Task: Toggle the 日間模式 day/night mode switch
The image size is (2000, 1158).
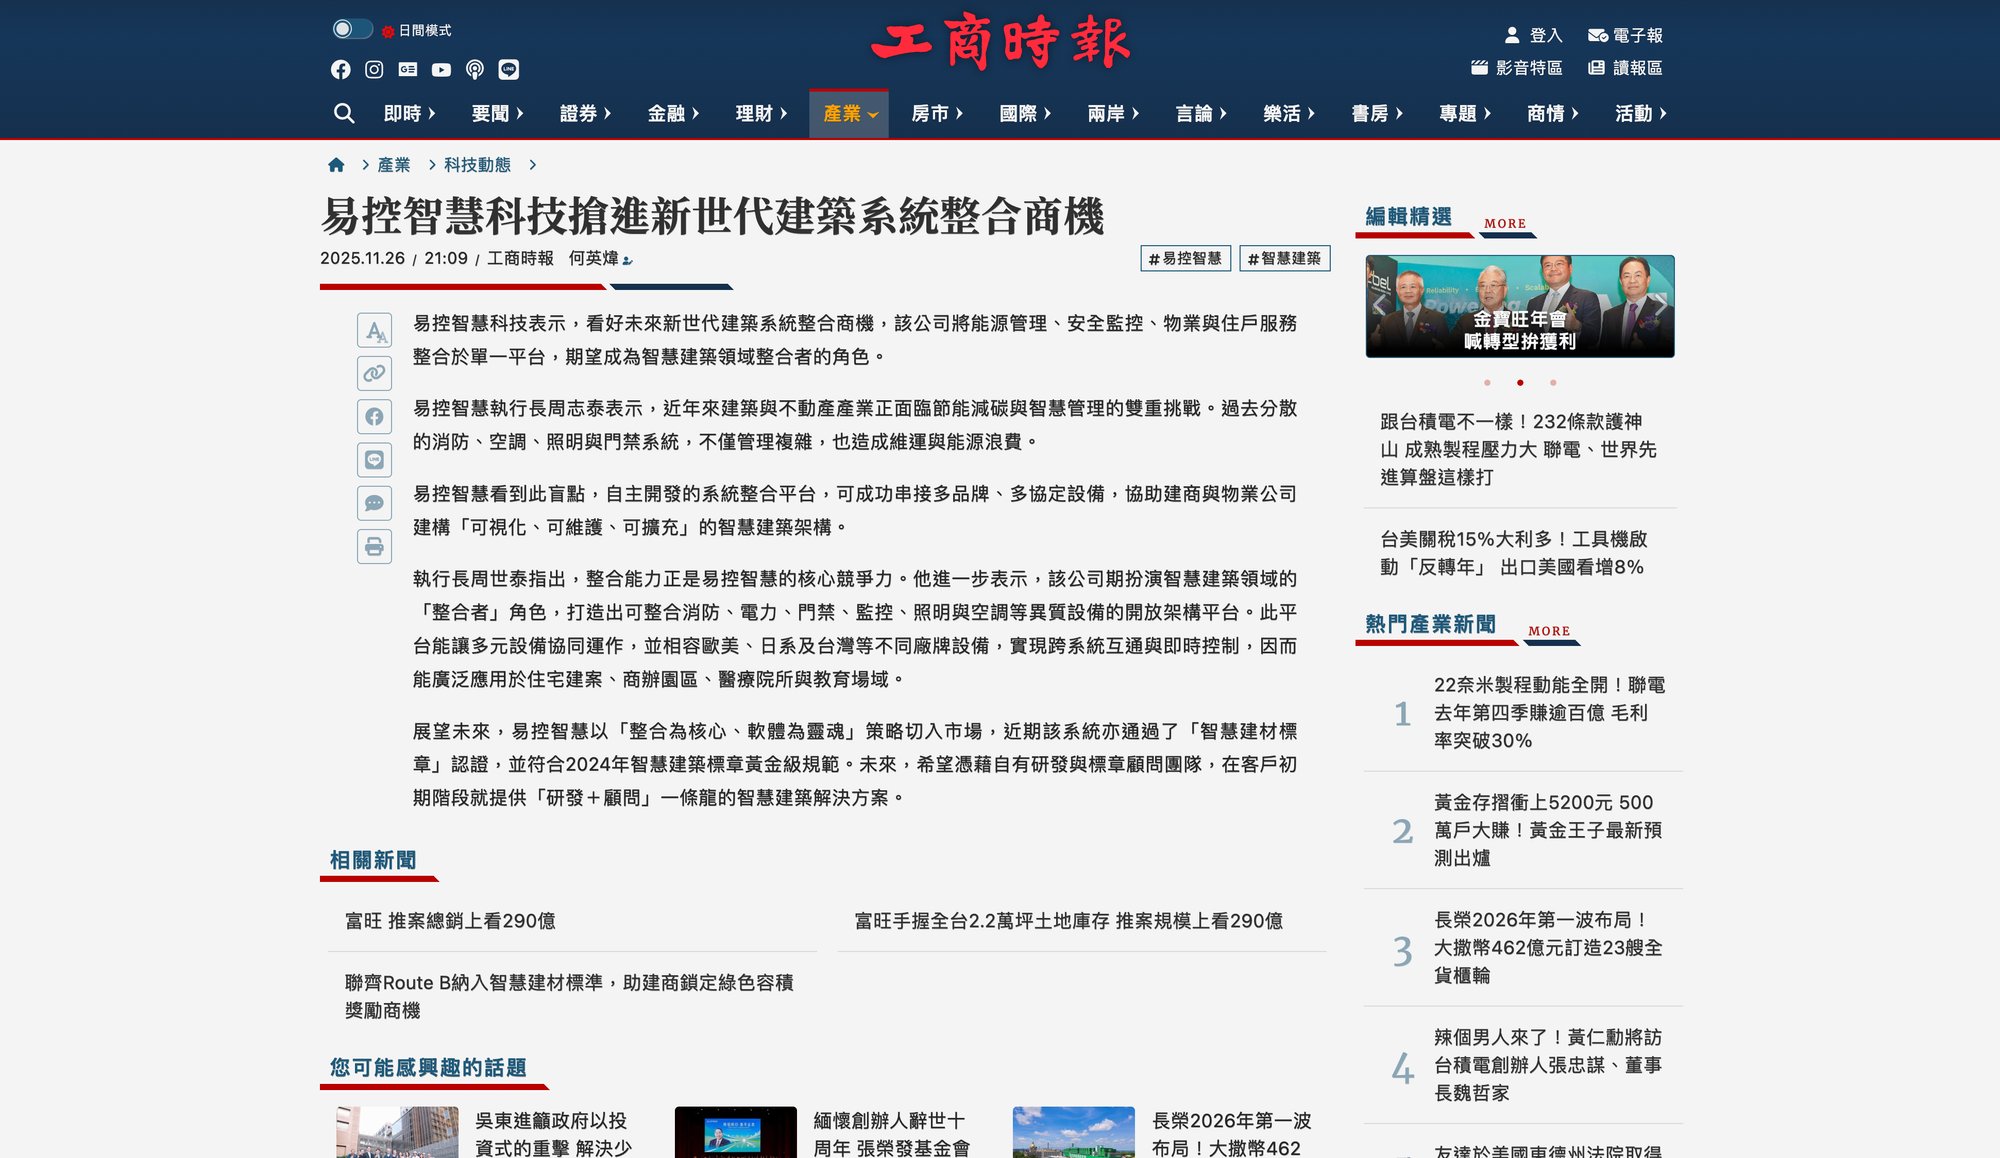Action: click(351, 29)
